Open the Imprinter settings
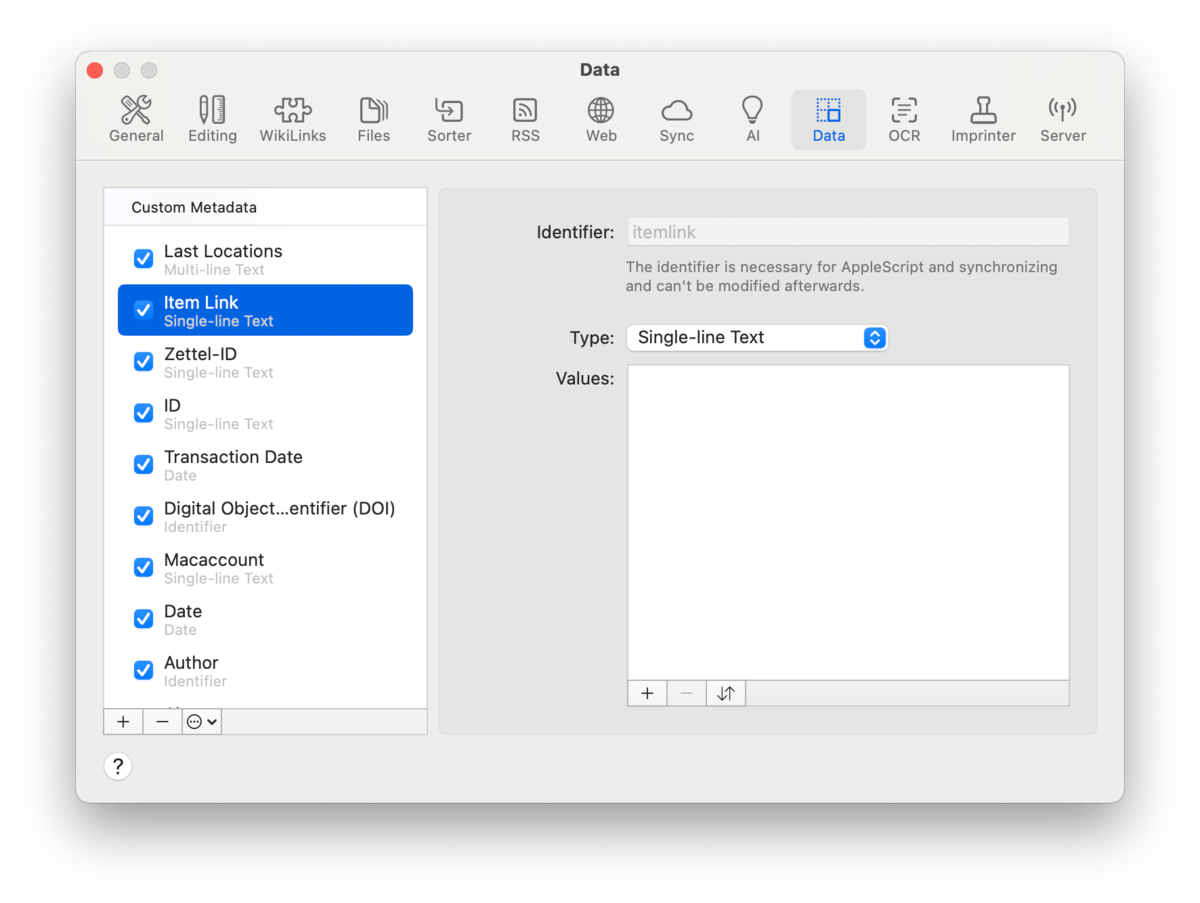Viewport: 1200px width, 903px height. (x=983, y=119)
